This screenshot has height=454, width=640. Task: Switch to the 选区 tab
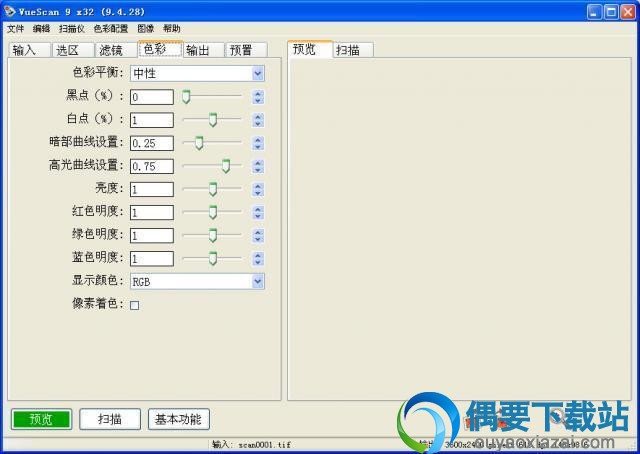coord(73,50)
